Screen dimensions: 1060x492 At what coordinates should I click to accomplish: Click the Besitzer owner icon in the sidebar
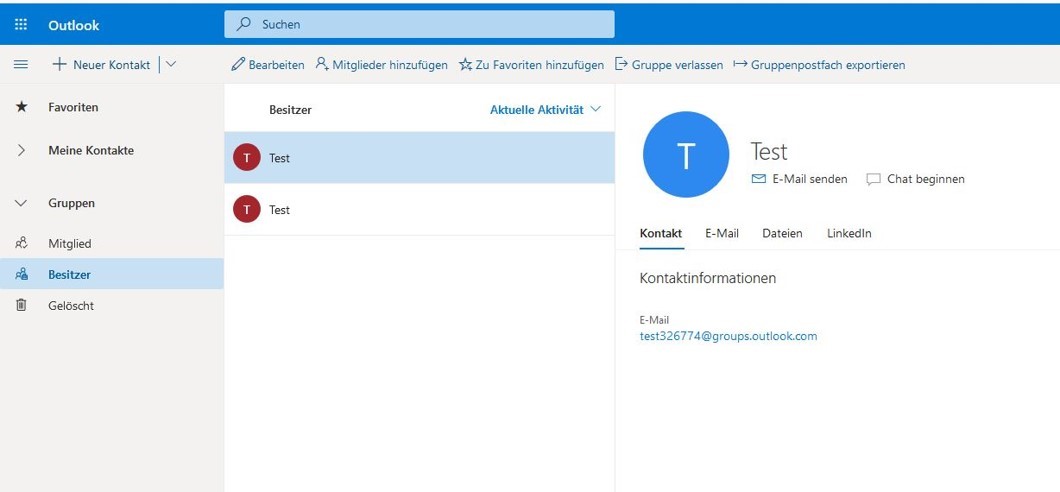click(21, 274)
